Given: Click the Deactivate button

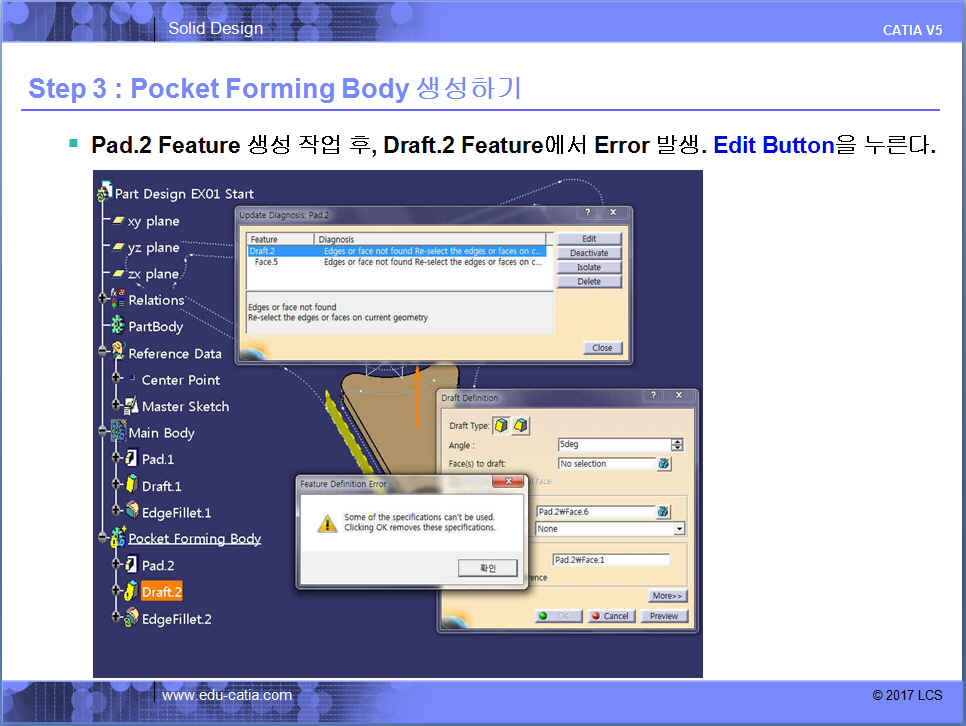Looking at the screenshot, I should click(x=589, y=253).
